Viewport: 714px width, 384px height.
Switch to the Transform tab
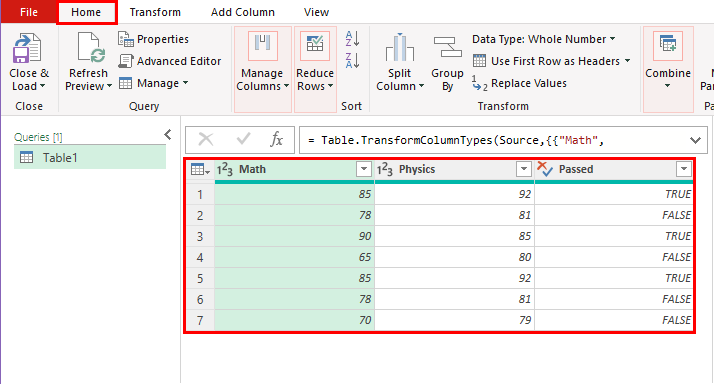[155, 12]
